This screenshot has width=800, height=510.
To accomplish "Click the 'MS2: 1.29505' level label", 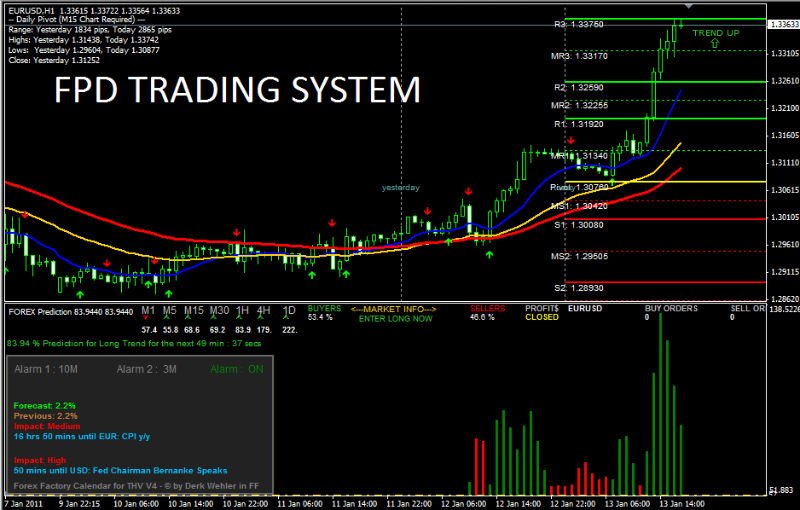I will tap(579, 257).
